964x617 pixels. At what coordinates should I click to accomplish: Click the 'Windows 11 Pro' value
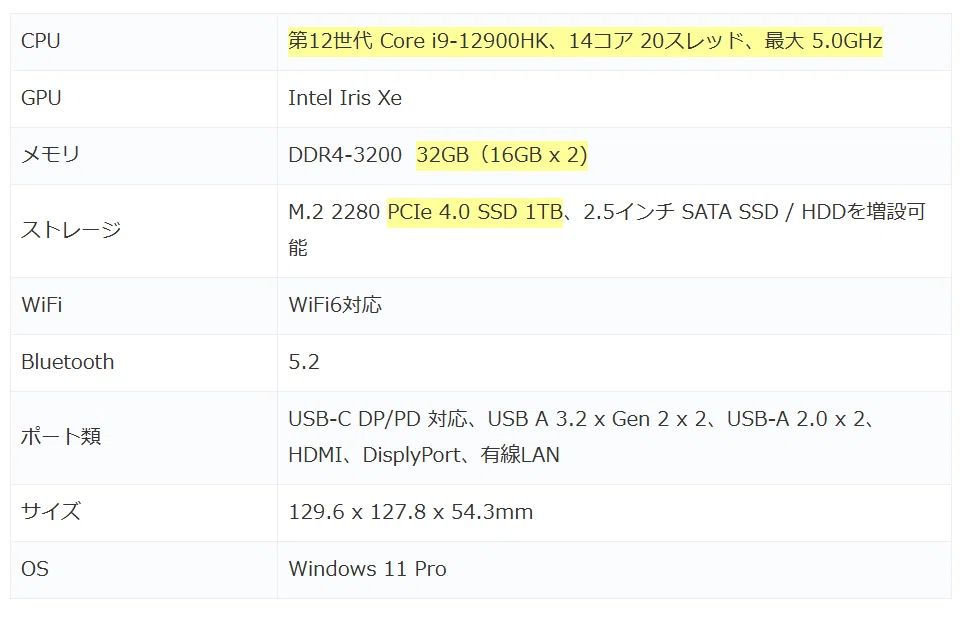pyautogui.click(x=368, y=569)
